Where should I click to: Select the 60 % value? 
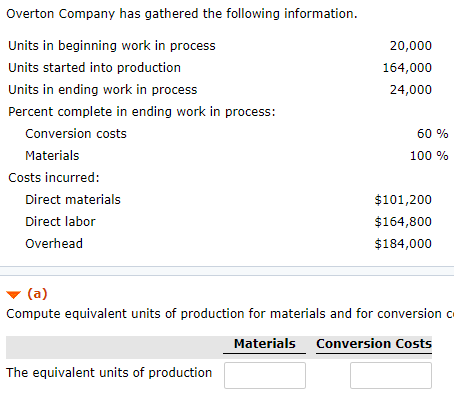tap(432, 134)
